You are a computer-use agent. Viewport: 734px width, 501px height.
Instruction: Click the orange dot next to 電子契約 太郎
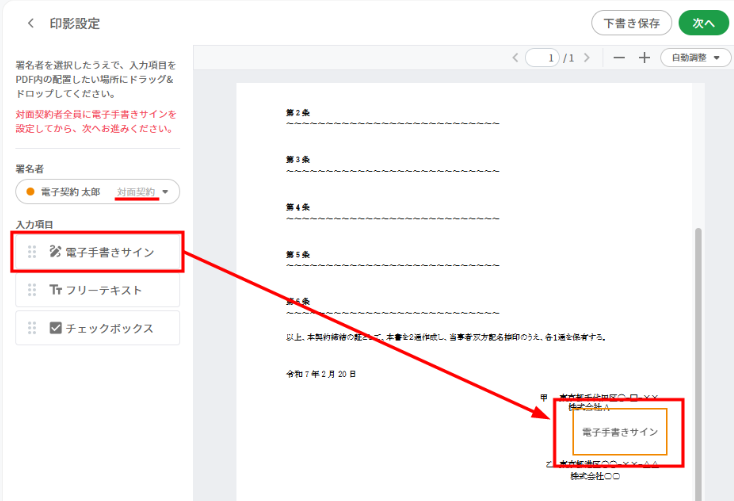coord(30,192)
